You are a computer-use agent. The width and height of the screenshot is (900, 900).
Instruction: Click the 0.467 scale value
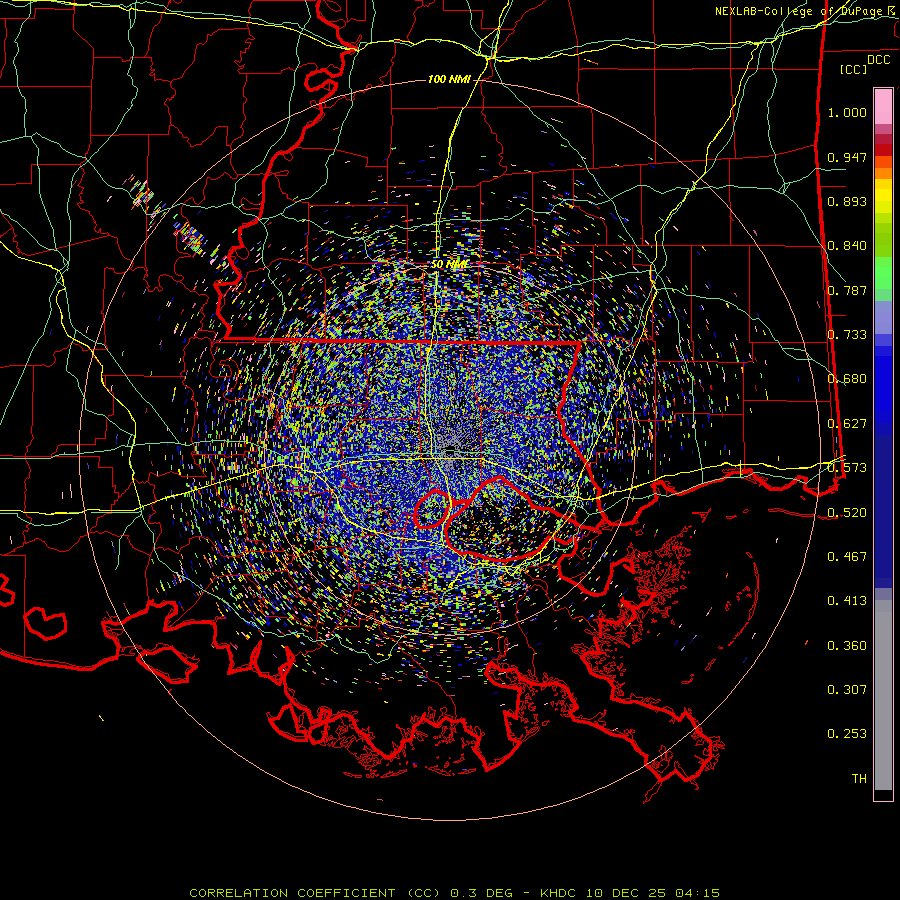[847, 557]
